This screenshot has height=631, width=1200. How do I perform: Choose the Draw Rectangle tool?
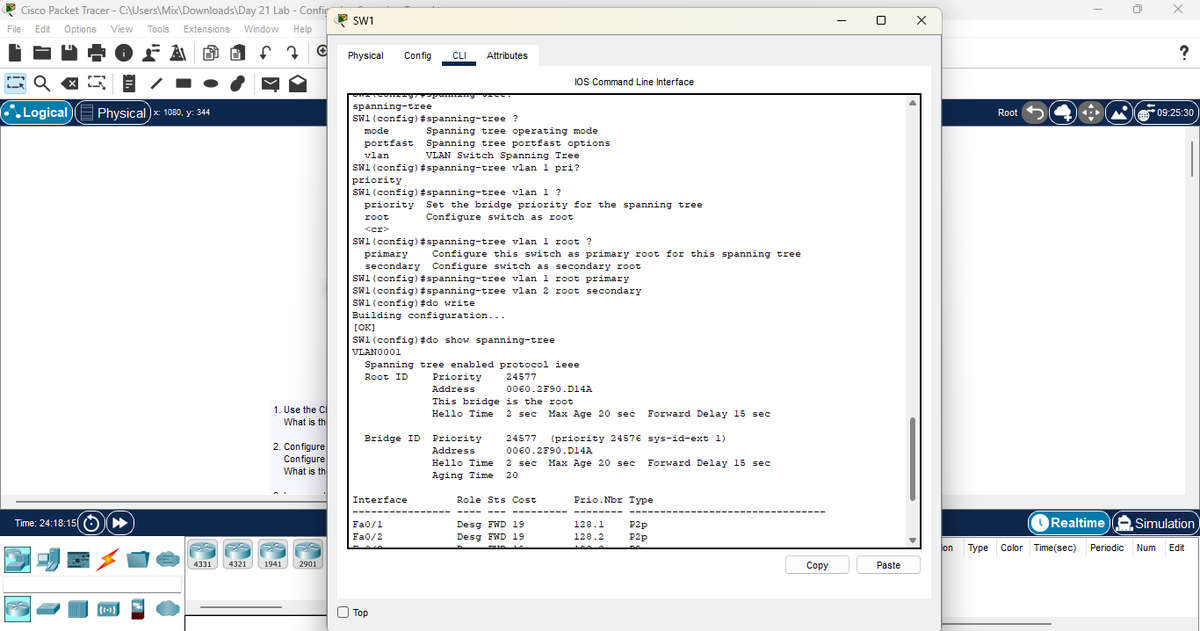[x=186, y=85]
